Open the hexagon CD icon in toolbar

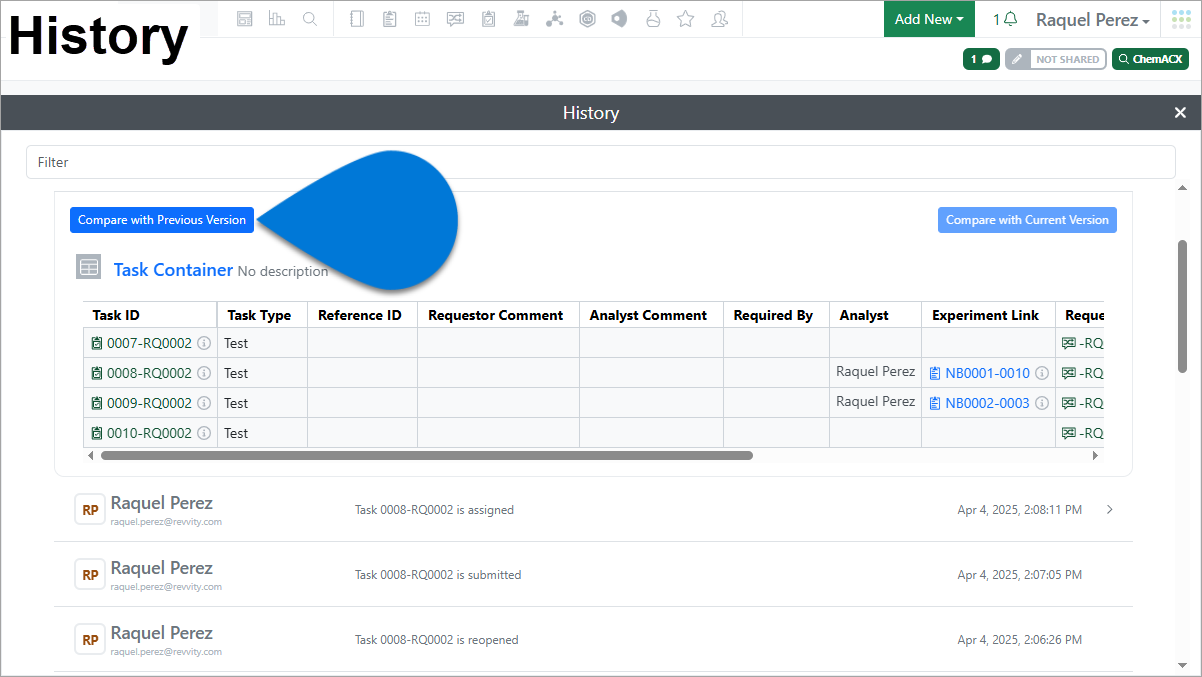click(x=587, y=19)
